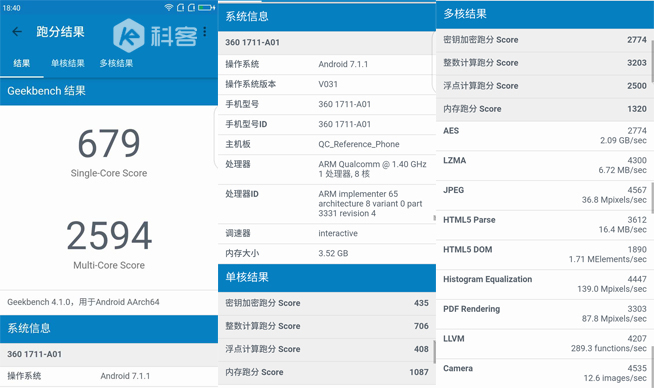Tap the 3.52 GB memory size value
This screenshot has width=654, height=388.
[x=333, y=253]
